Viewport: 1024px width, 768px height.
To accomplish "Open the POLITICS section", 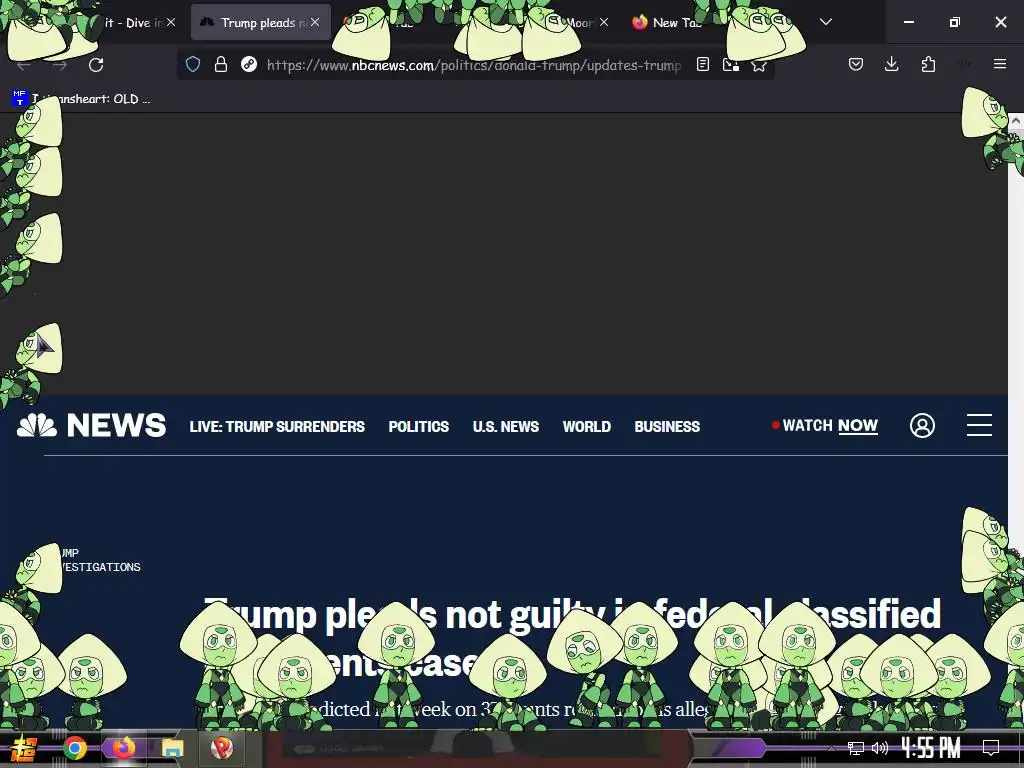I will [x=419, y=426].
